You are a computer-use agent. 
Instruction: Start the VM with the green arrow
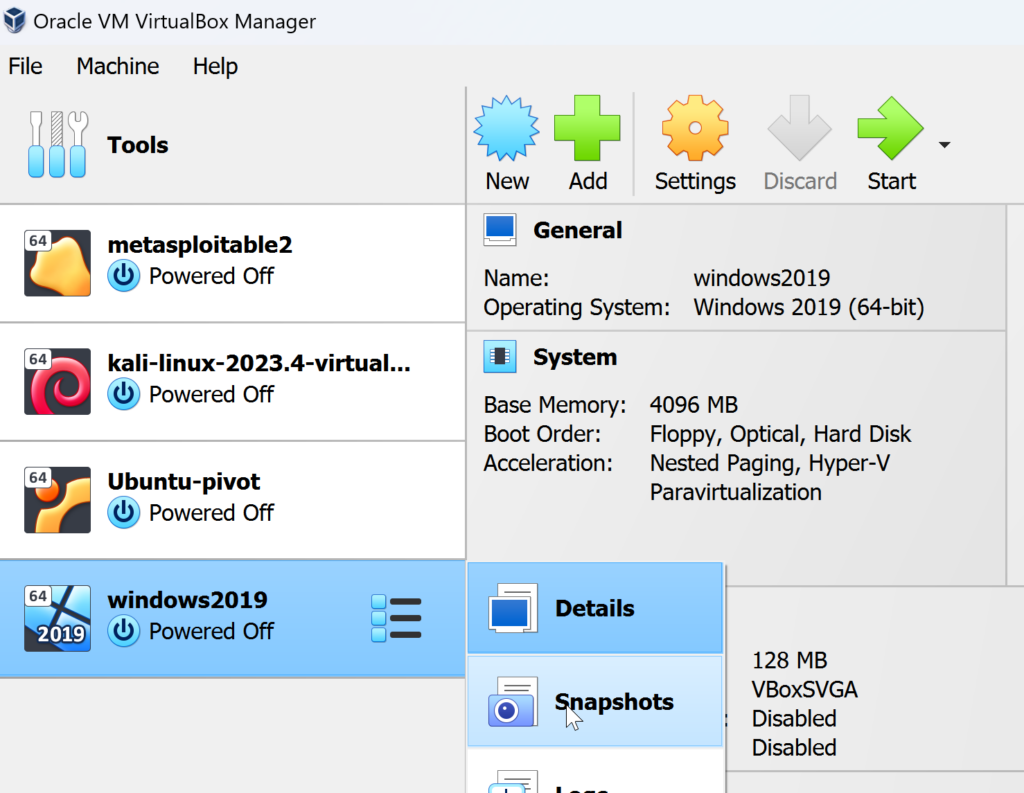coord(891,128)
